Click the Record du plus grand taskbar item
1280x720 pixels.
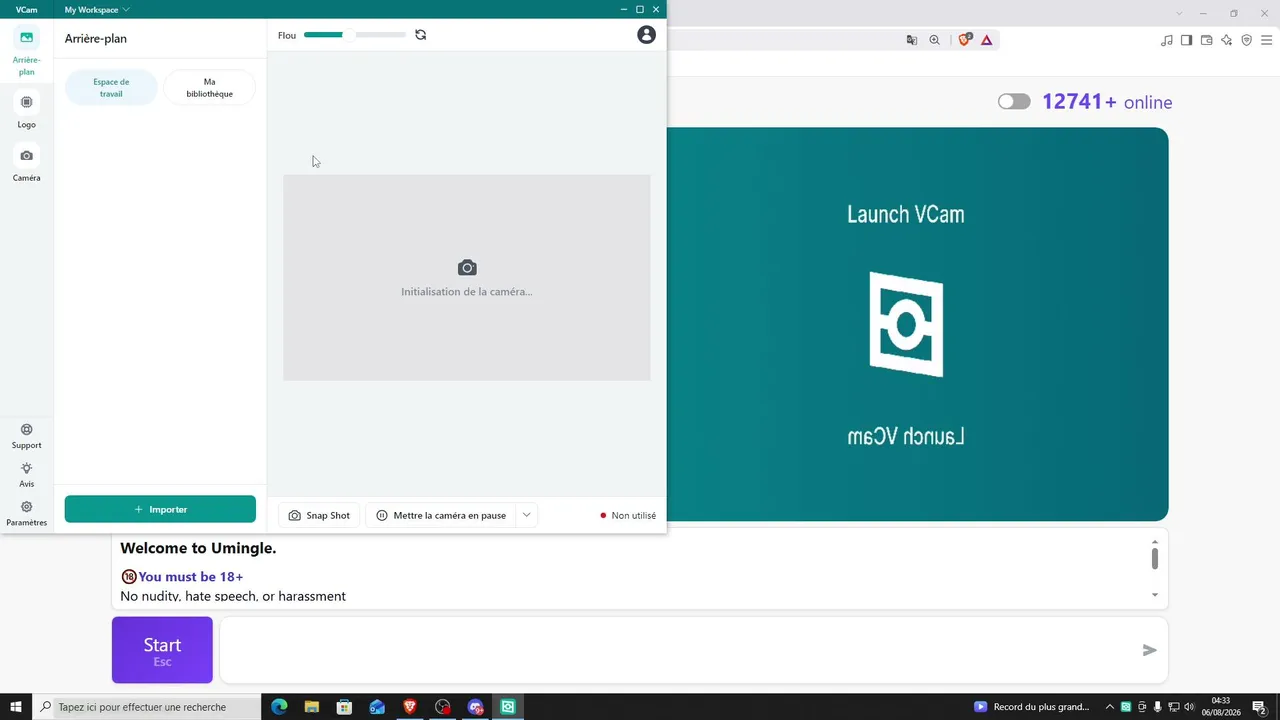(1032, 707)
